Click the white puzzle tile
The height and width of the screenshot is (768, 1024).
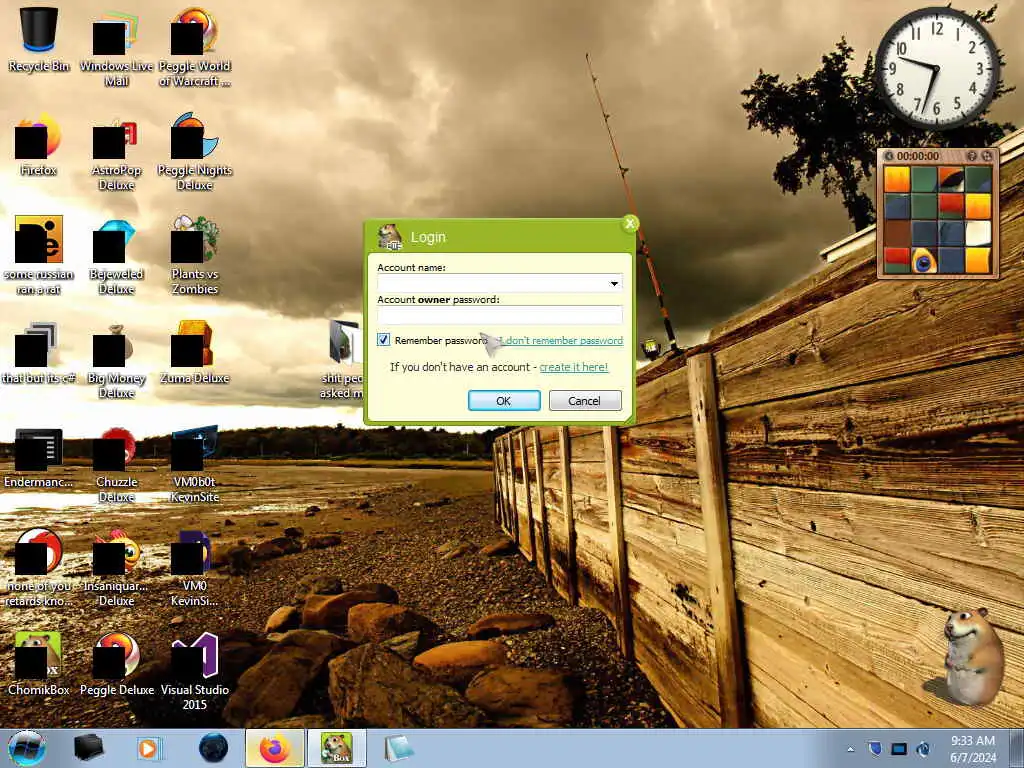point(978,233)
